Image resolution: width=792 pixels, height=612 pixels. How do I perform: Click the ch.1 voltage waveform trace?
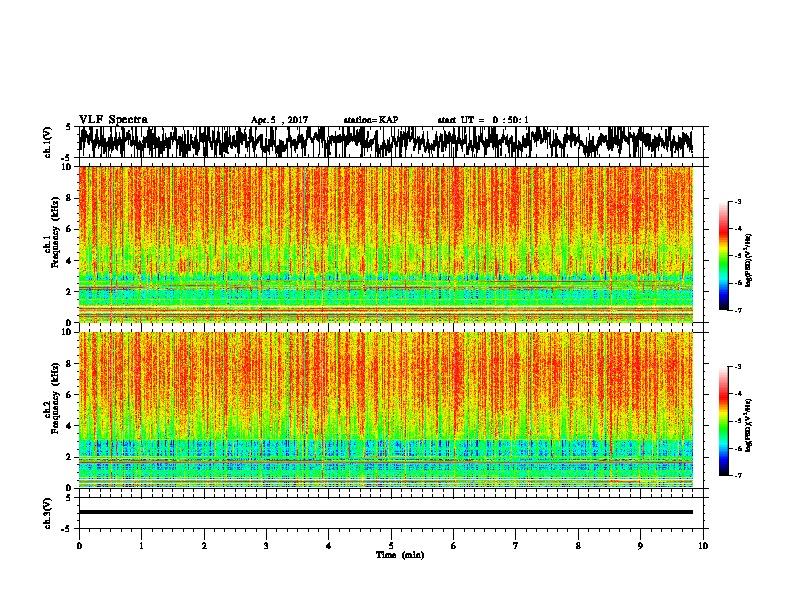tap(385, 141)
